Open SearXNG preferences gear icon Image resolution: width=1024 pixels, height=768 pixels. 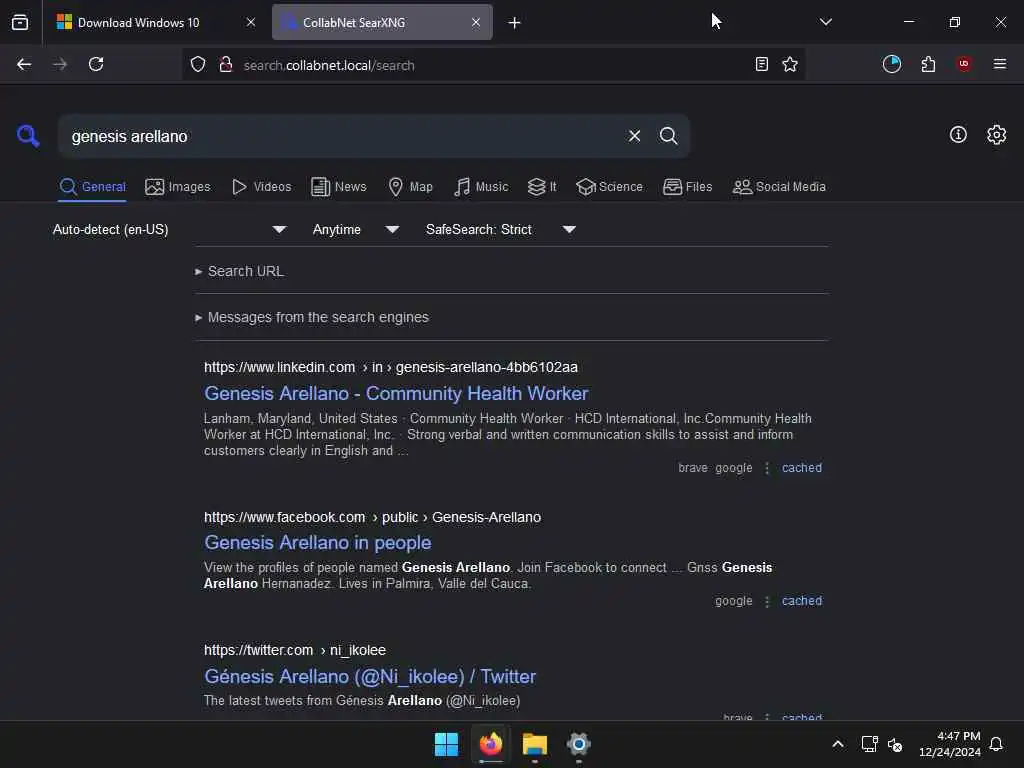coord(997,135)
